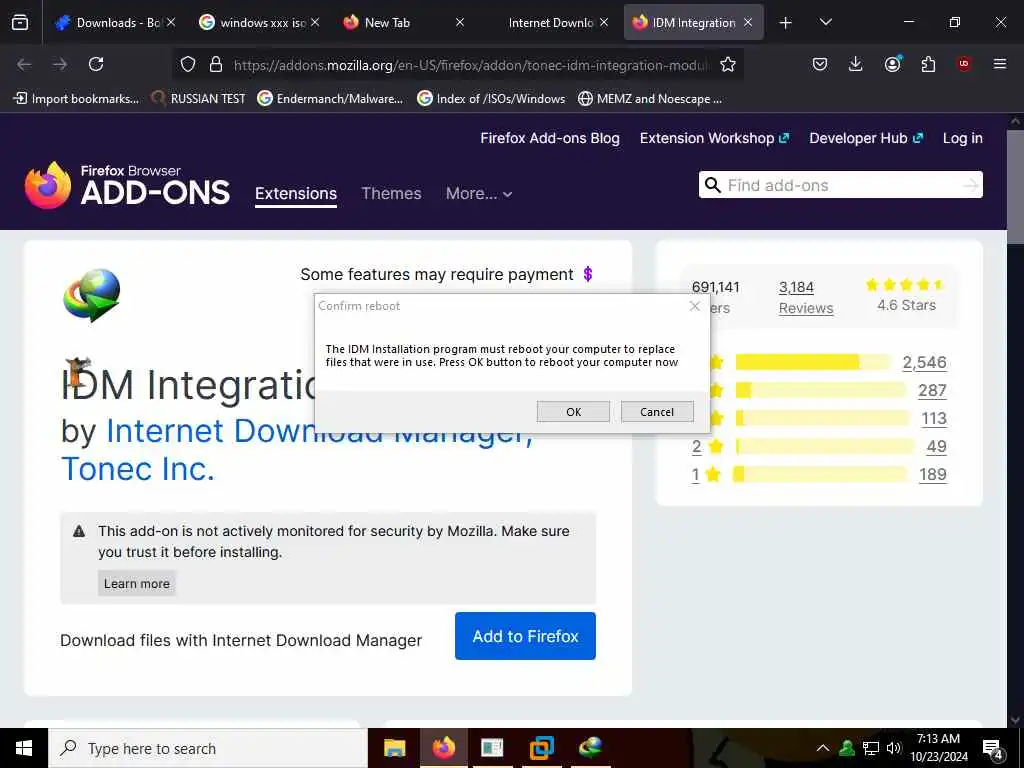Save page to Pocket
Screen dimensions: 1024x768
(820, 64)
